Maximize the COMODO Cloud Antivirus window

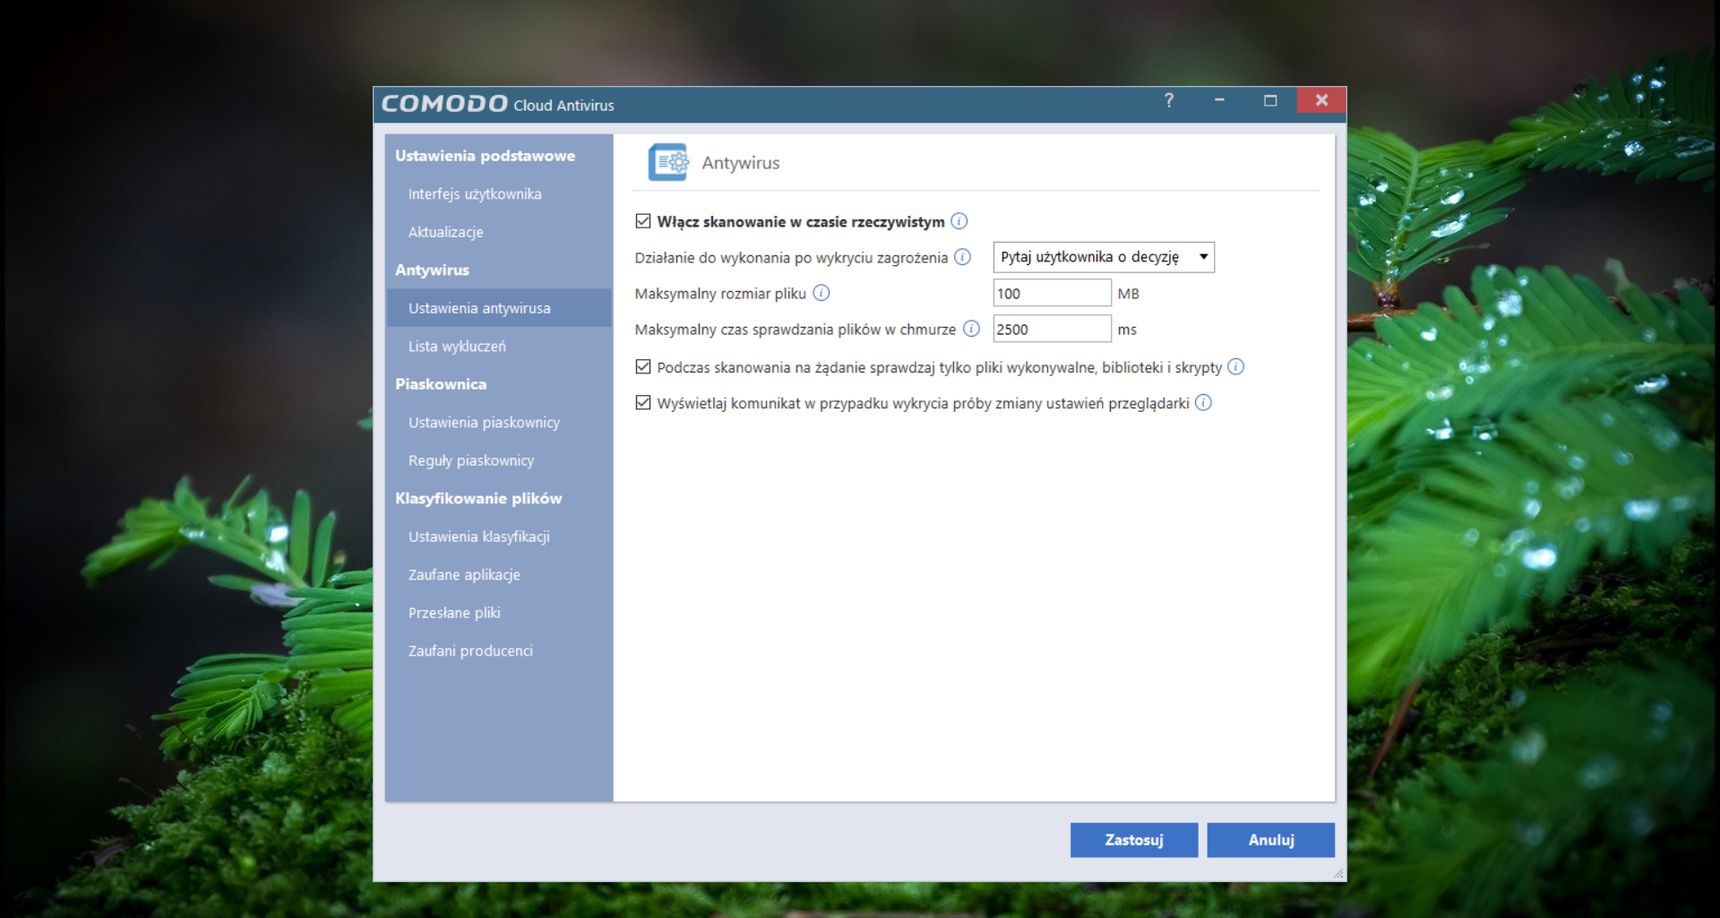[x=1270, y=100]
